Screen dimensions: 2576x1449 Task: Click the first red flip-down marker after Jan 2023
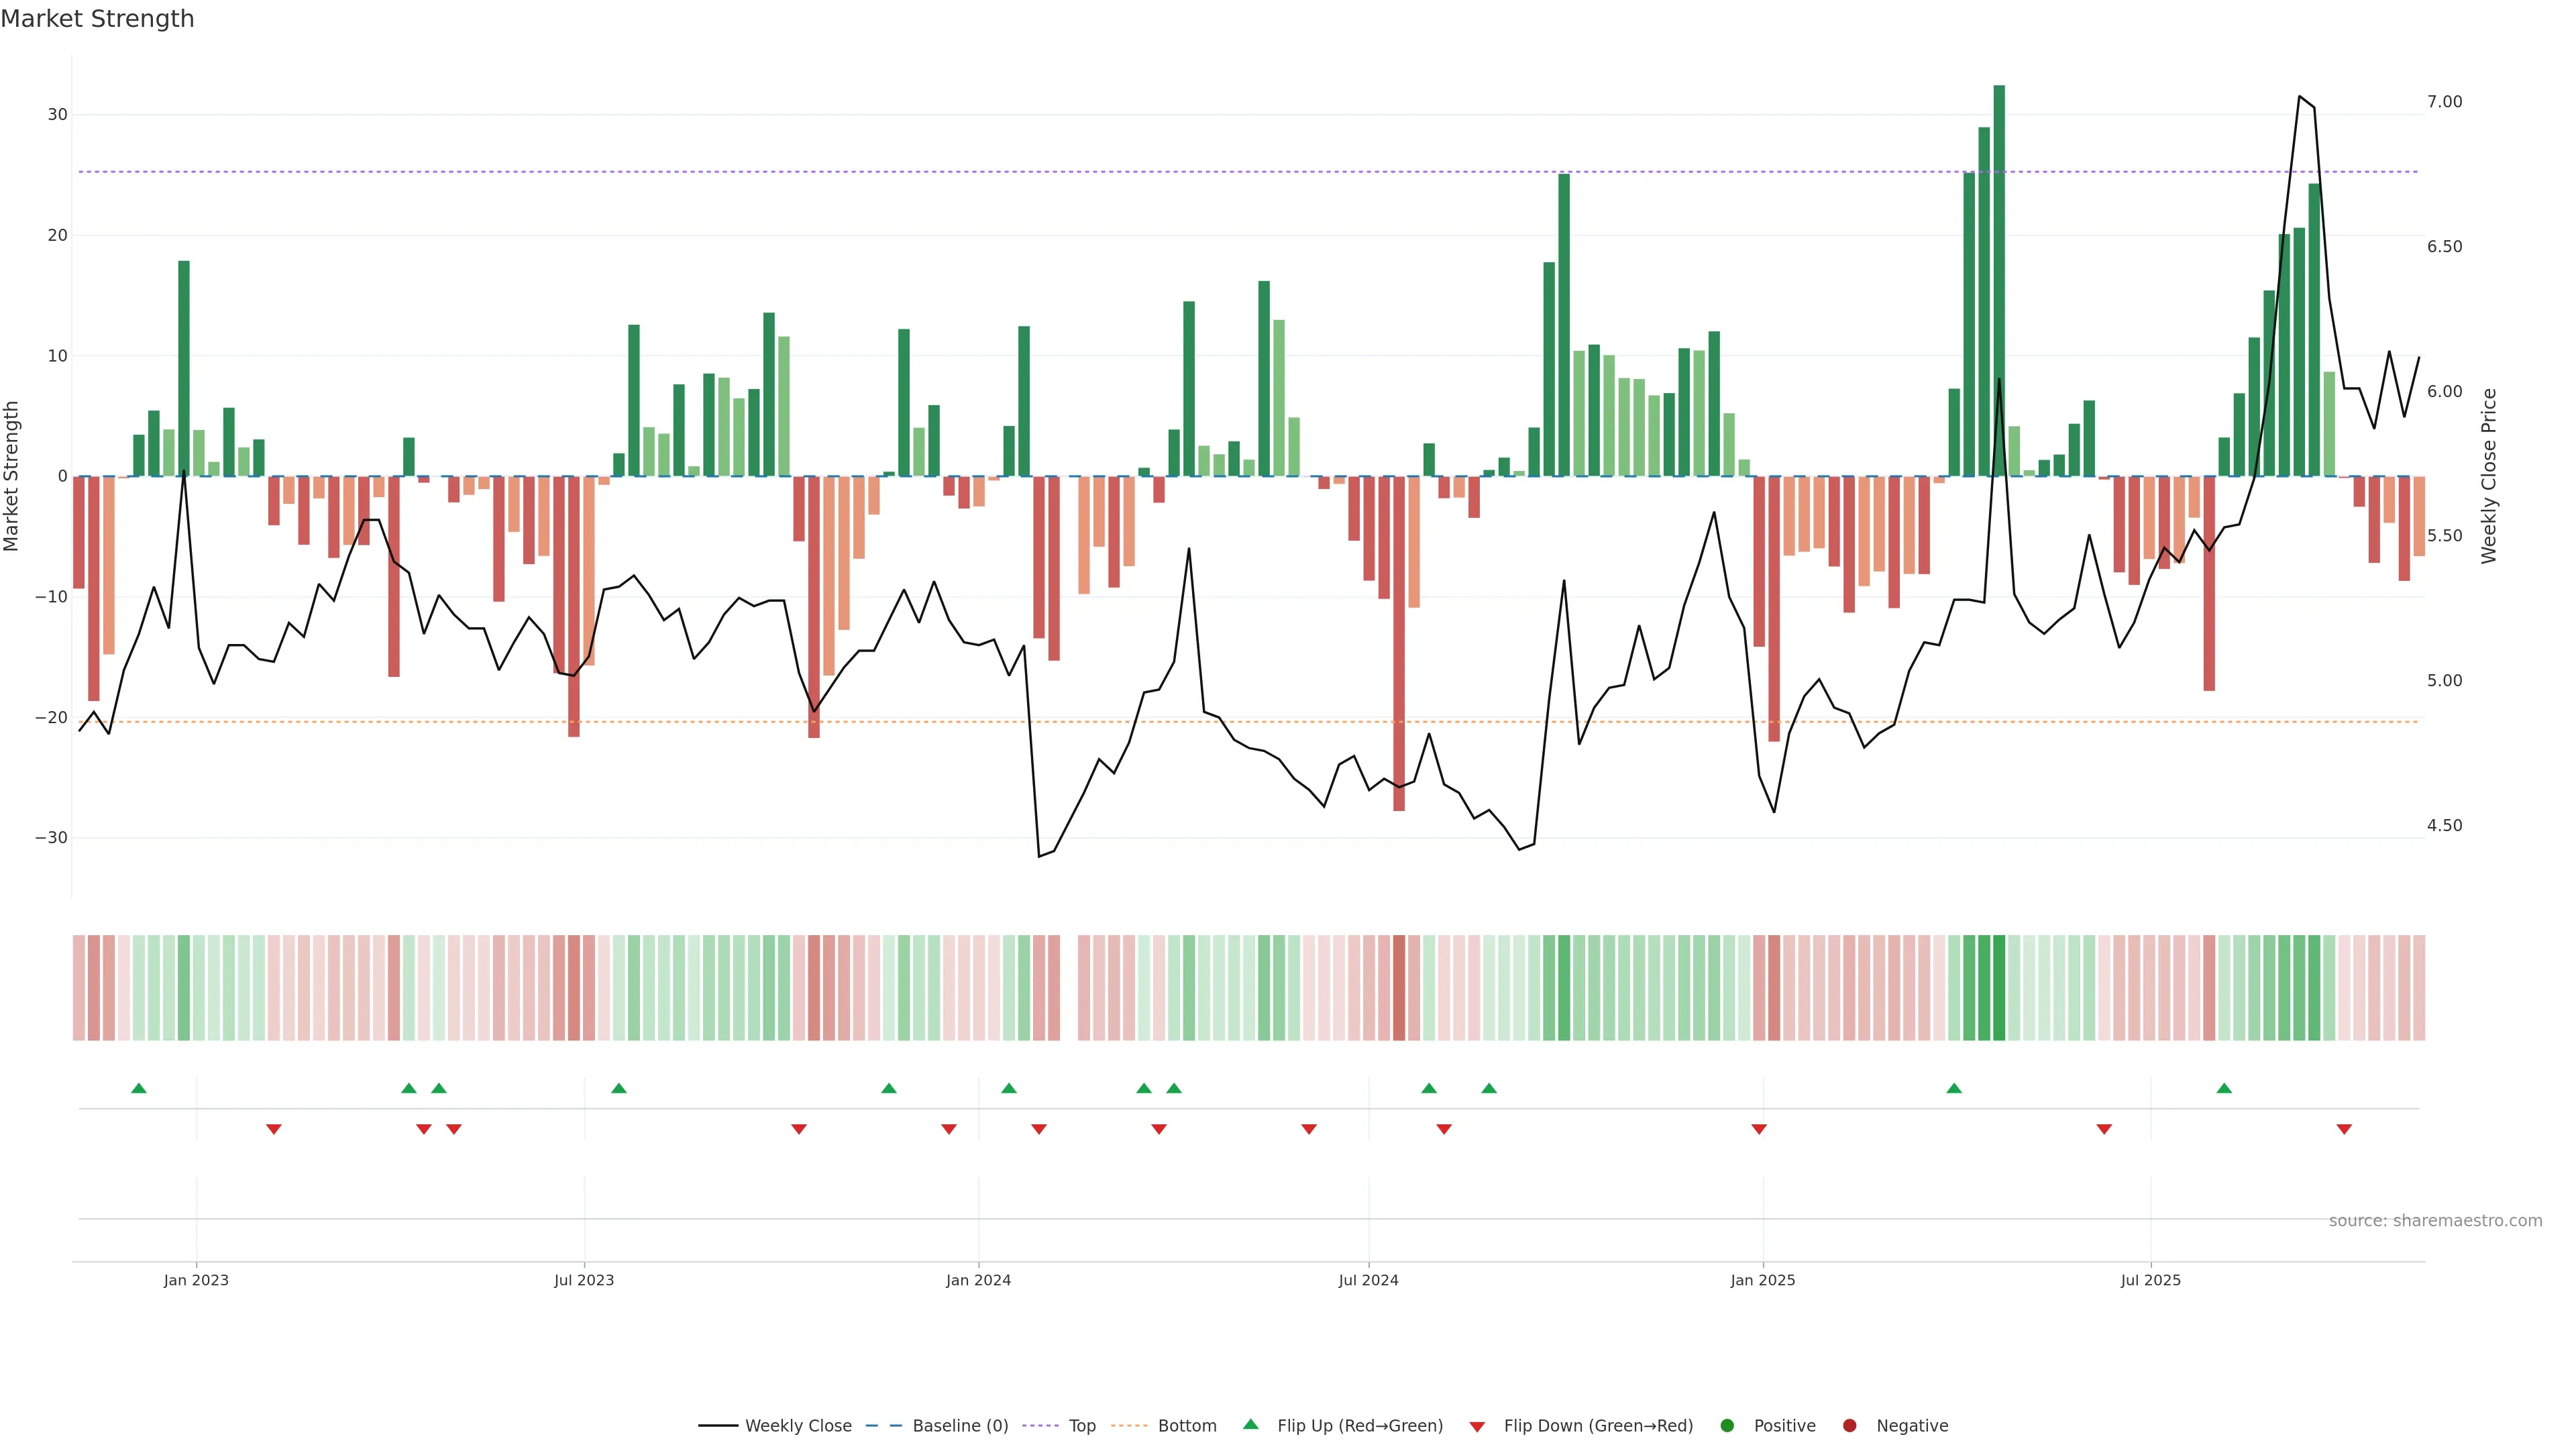pyautogui.click(x=274, y=1129)
